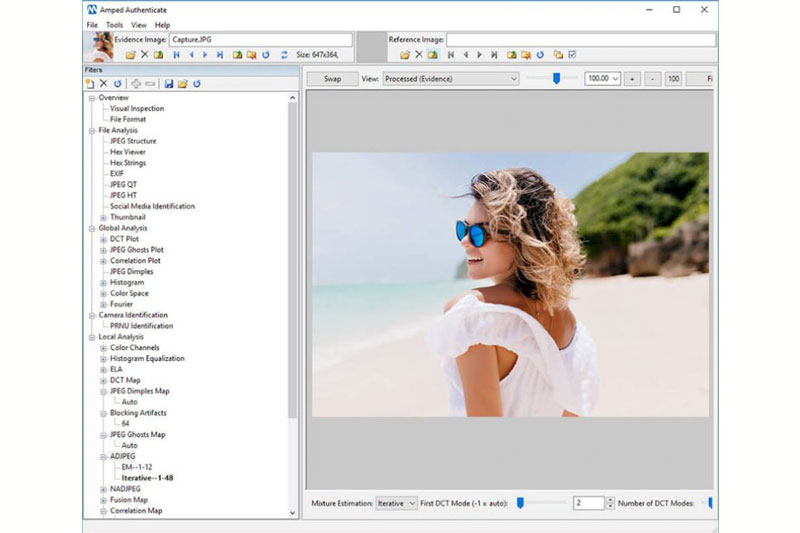Click the evidence sync arrows icon
800x533 pixels.
click(x=284, y=55)
